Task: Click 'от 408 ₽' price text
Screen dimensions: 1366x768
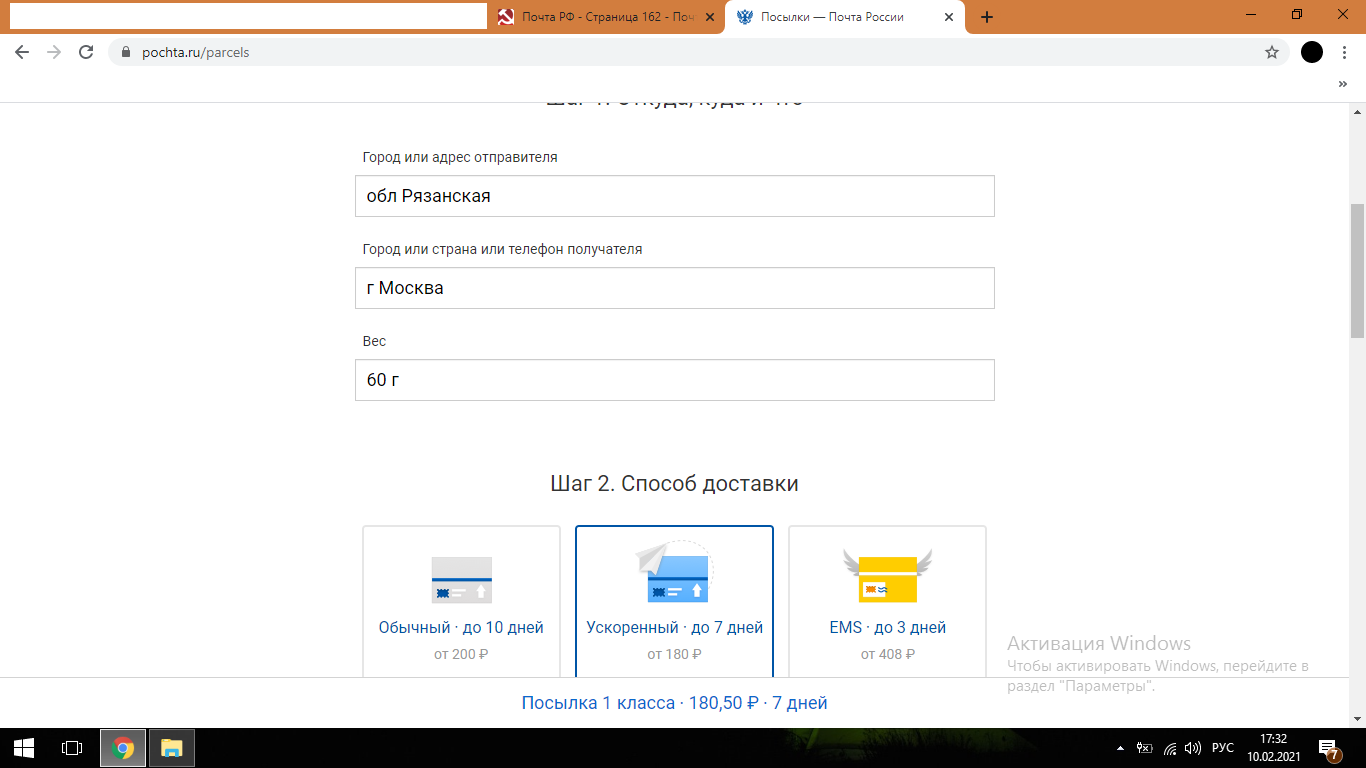Action: tap(888, 654)
